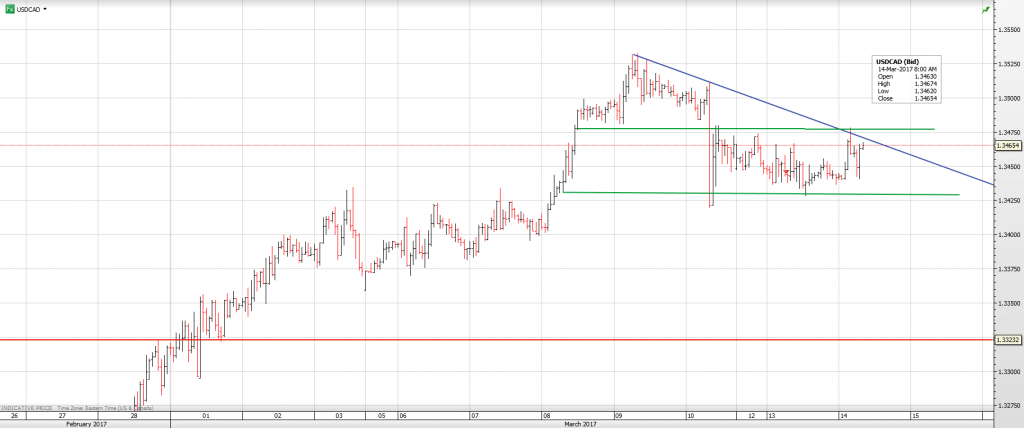Click the 14 date marker on time axis
The height and width of the screenshot is (428, 1024).
843,414
